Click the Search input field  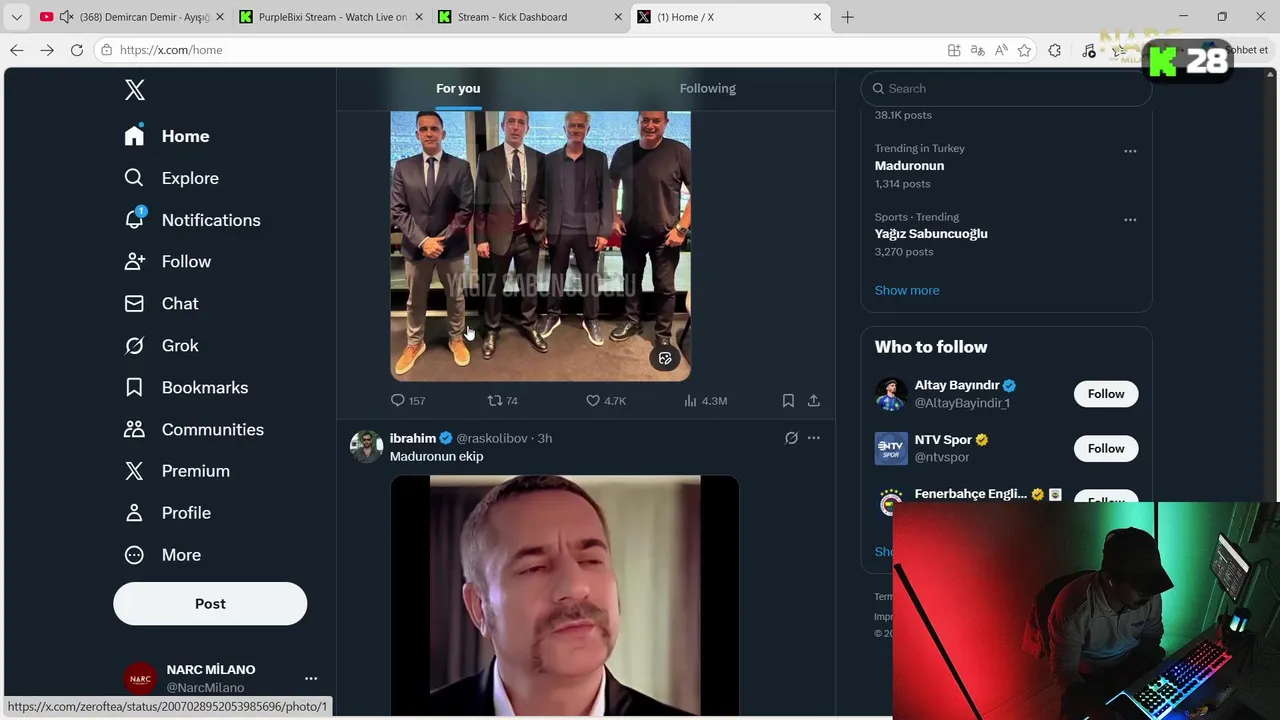(x=1006, y=88)
